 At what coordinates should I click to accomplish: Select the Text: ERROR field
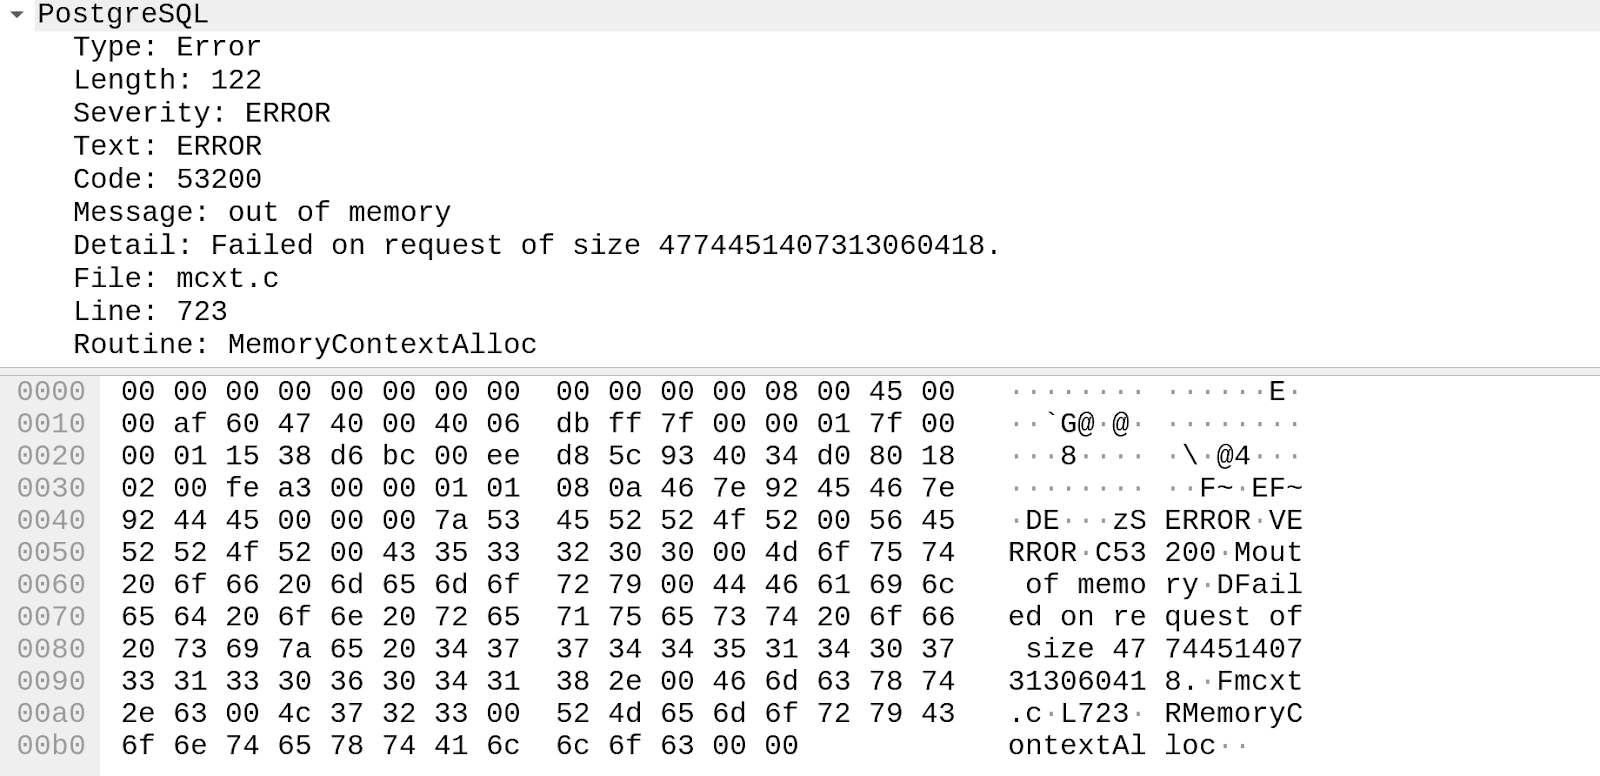pos(167,146)
